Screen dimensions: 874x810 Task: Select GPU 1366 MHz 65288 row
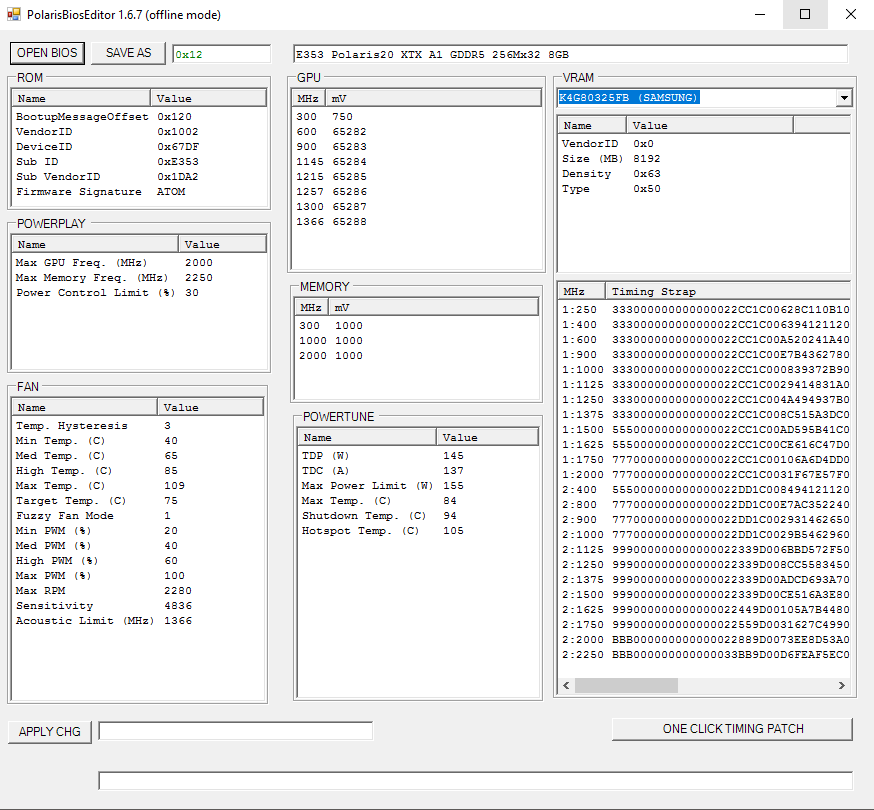[416, 222]
